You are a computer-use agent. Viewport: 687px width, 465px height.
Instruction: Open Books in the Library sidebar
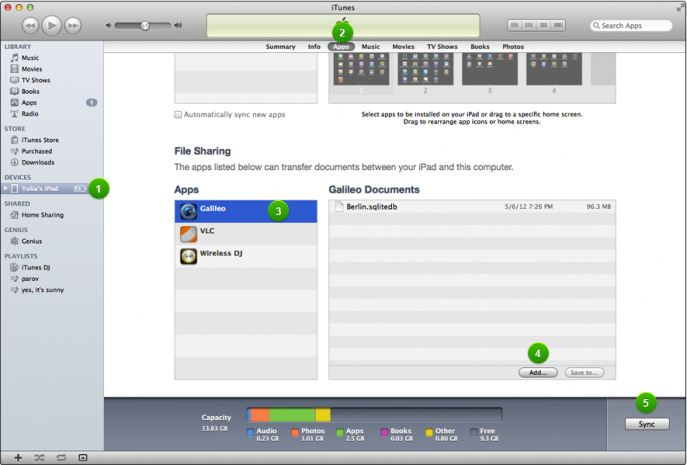[30, 91]
